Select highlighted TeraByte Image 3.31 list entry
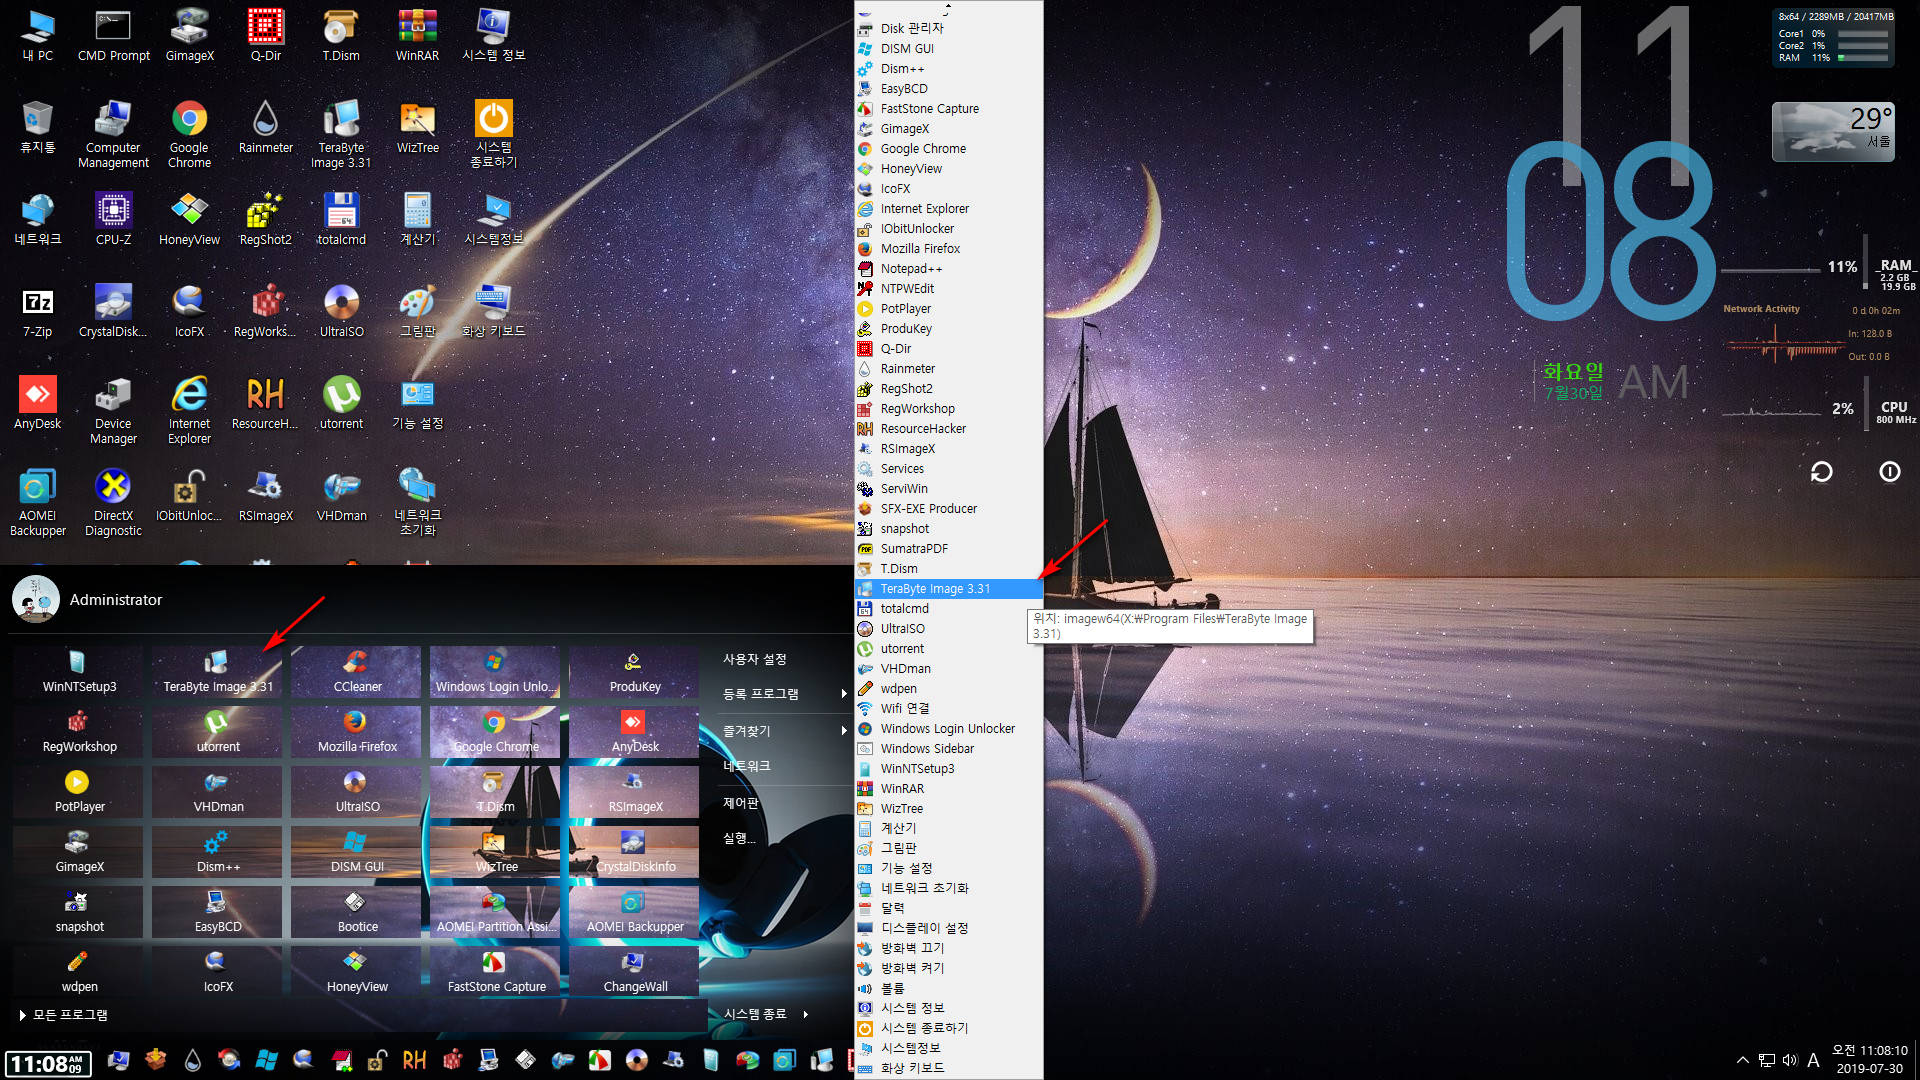Image resolution: width=1920 pixels, height=1080 pixels. (x=948, y=588)
